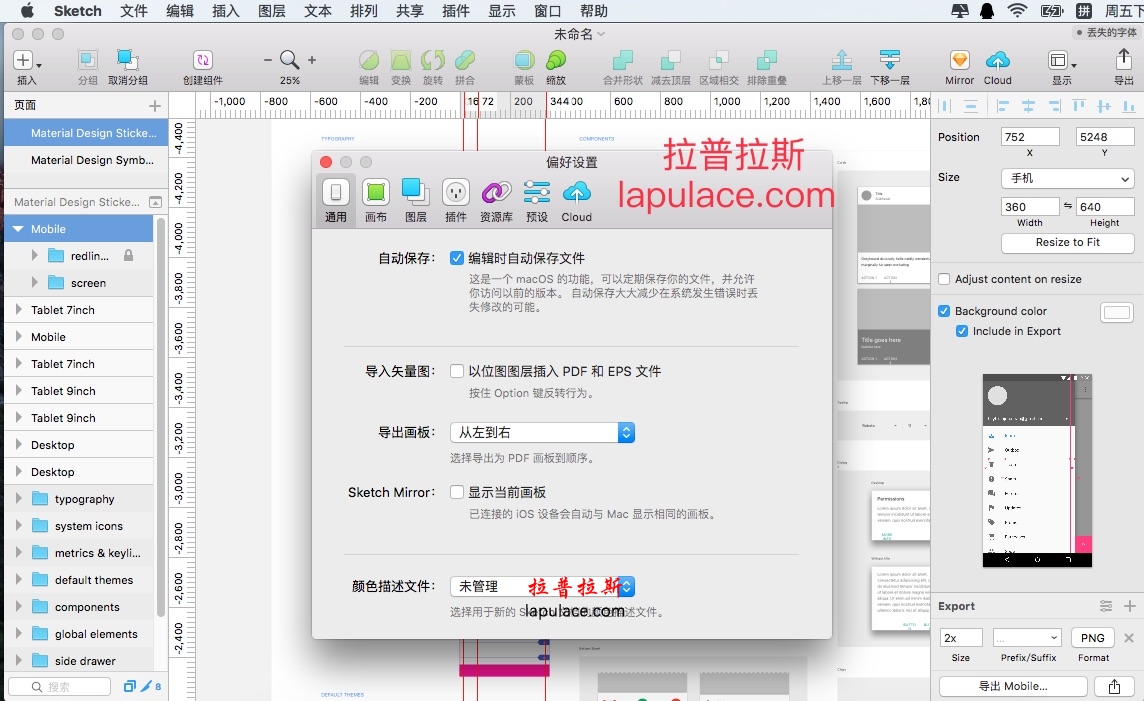
Task: Click the Union (合并形状) toolbar icon
Action: point(622,60)
